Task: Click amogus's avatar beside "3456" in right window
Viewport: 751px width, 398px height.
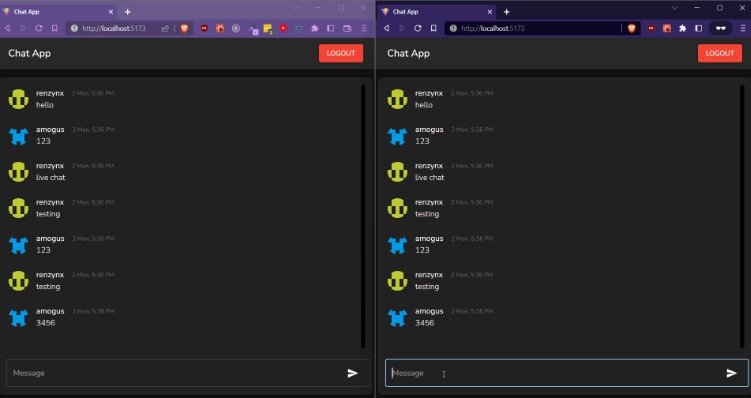Action: point(397,317)
